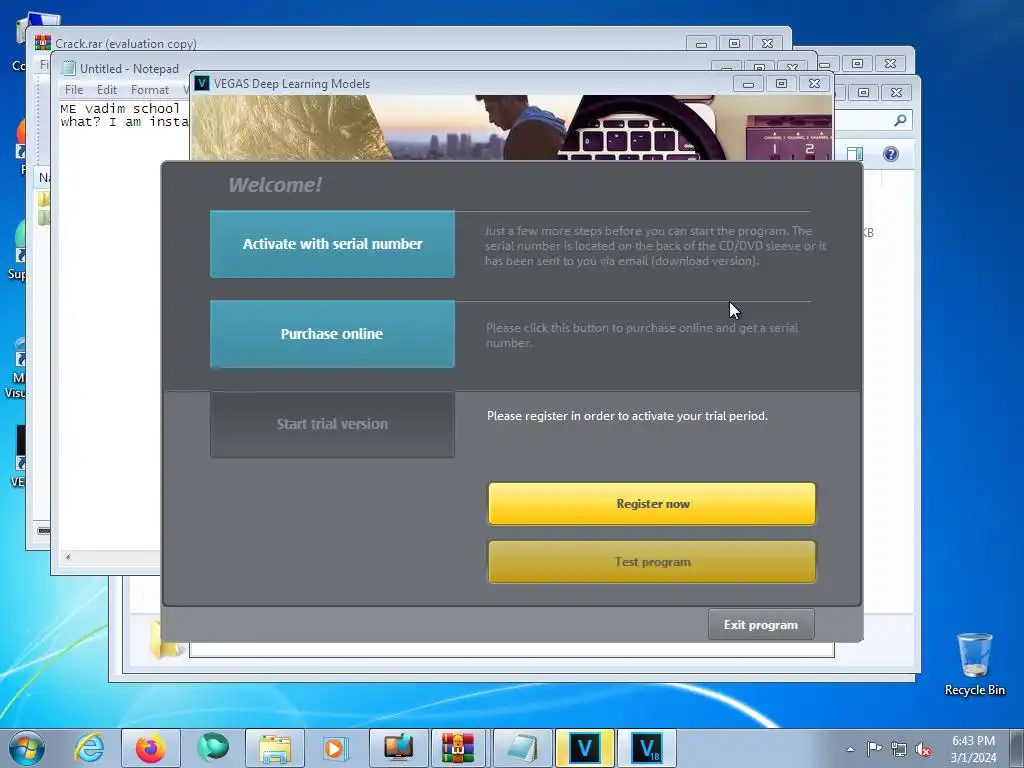The image size is (1024, 768).
Task: Switch to WinRAR taskbar icon
Action: 458,748
